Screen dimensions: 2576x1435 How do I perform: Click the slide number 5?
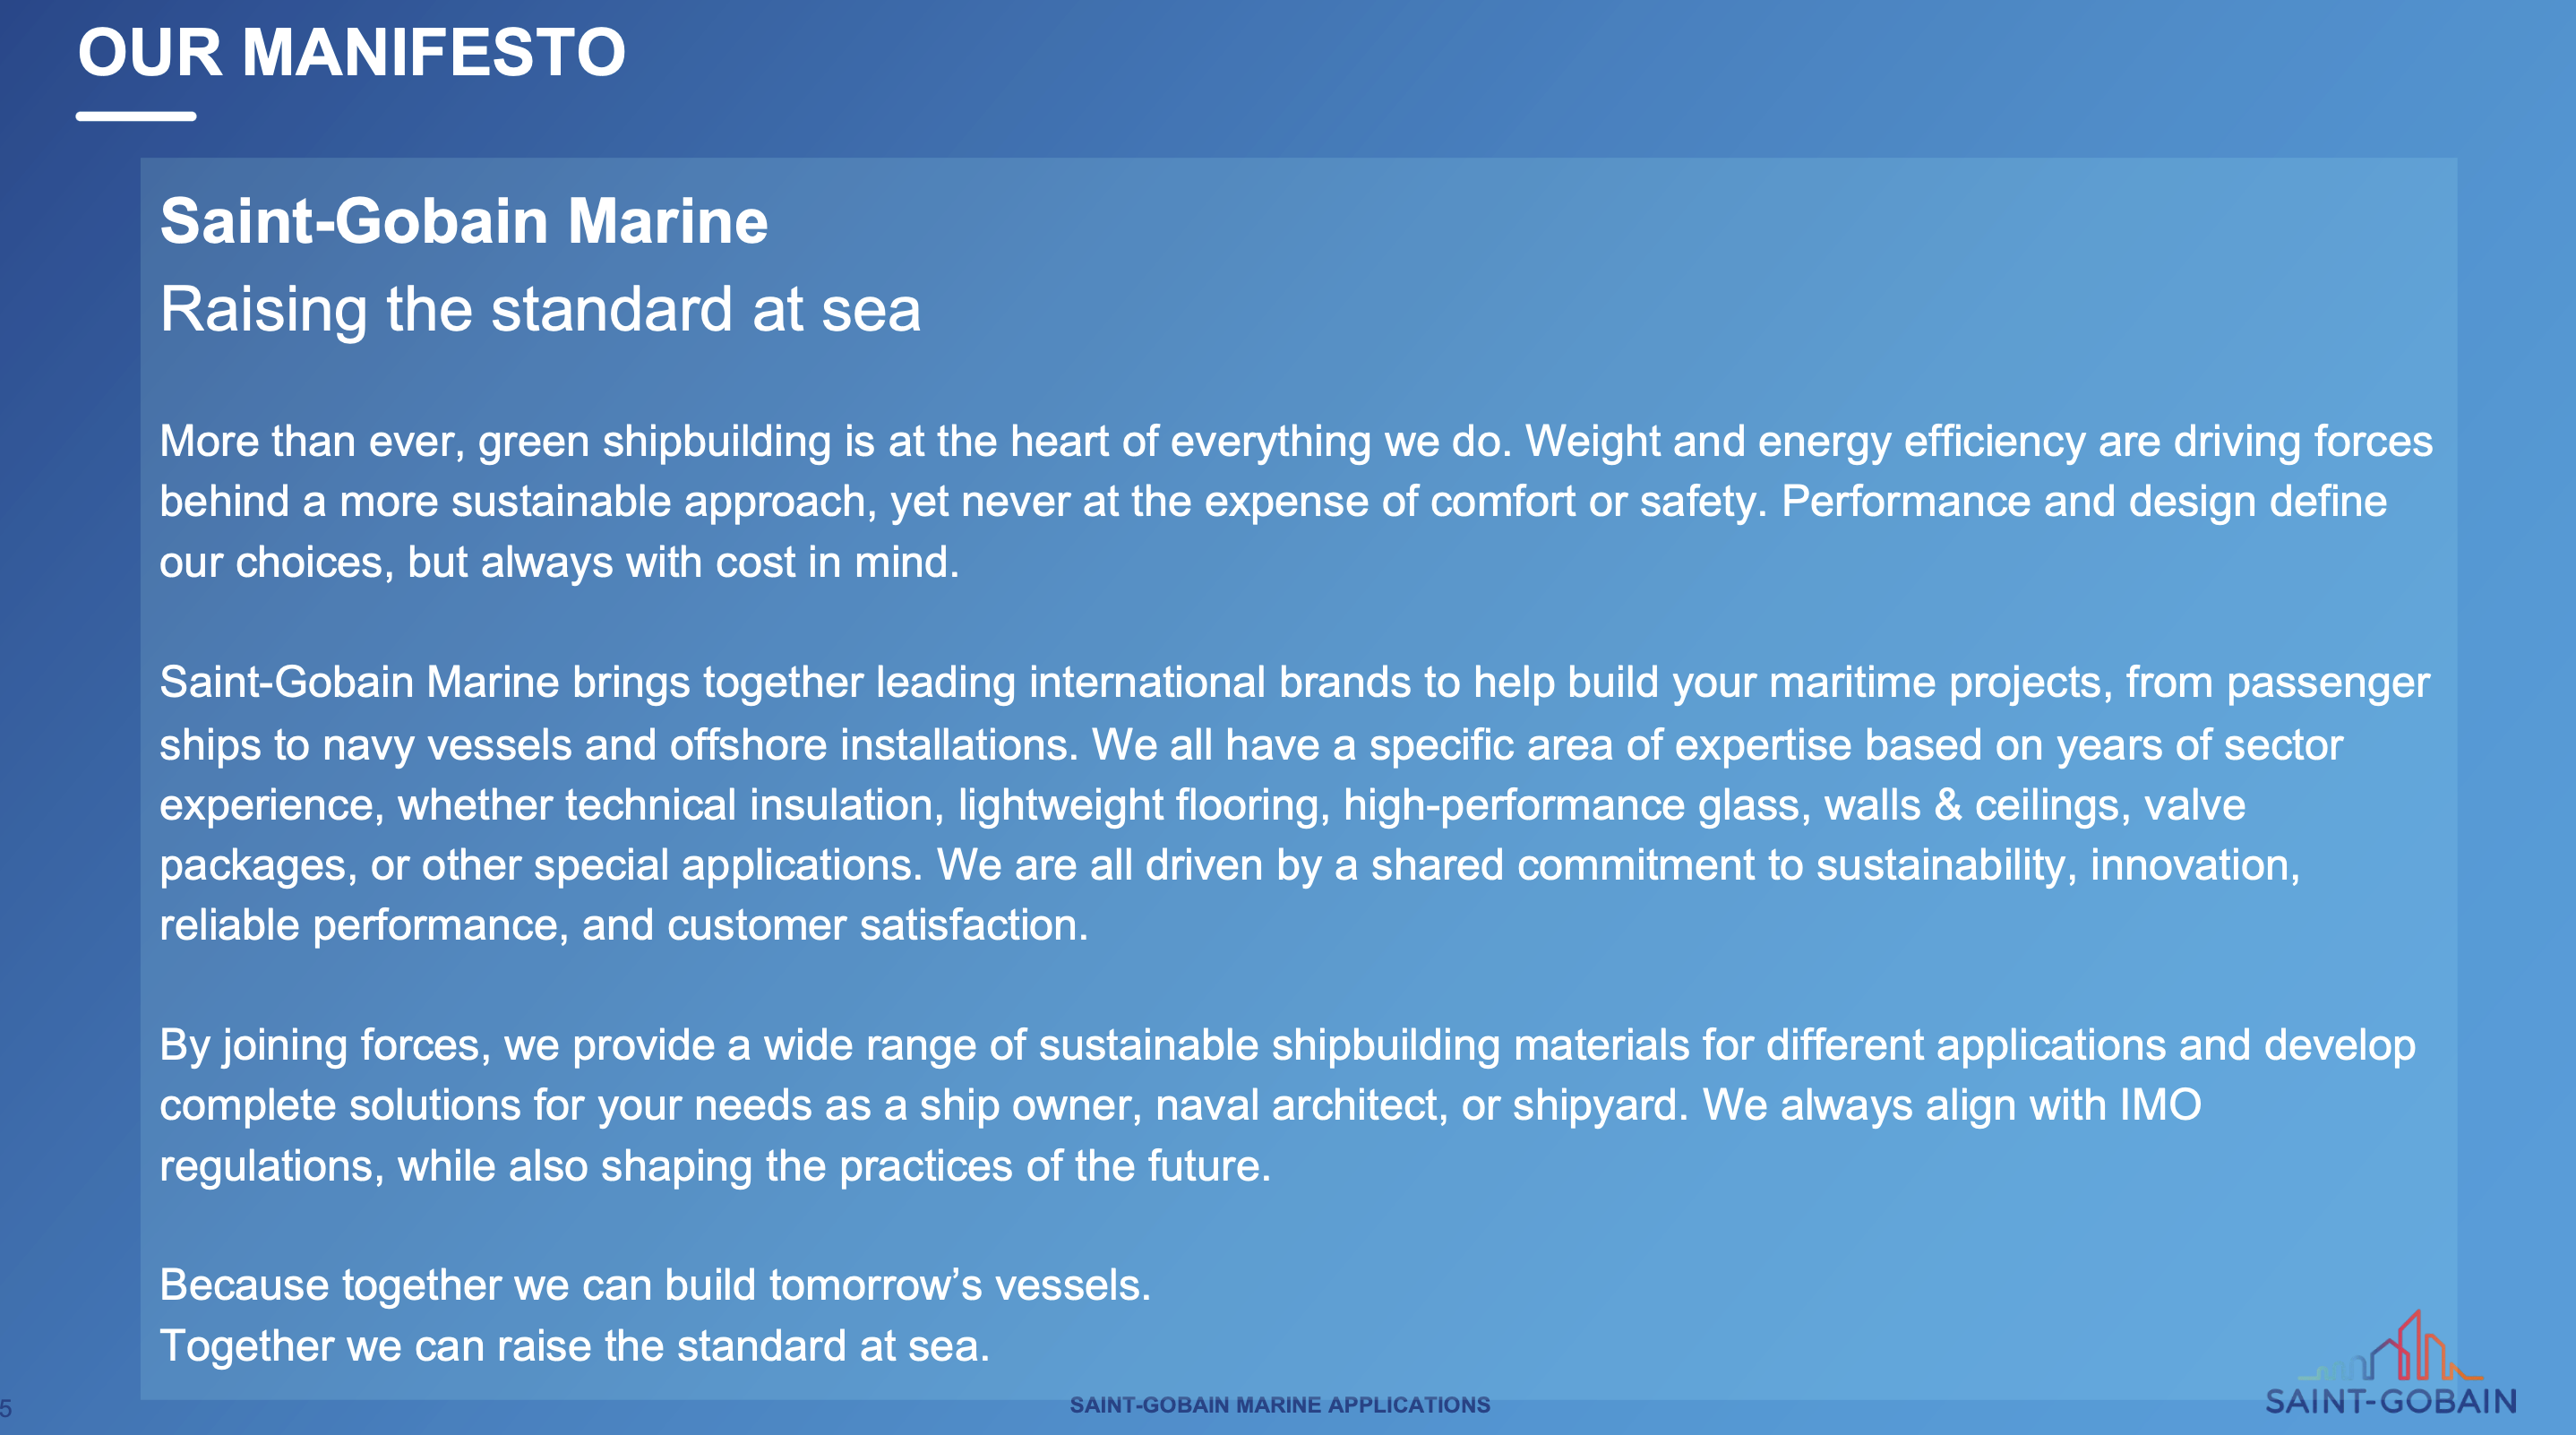pos(6,1409)
